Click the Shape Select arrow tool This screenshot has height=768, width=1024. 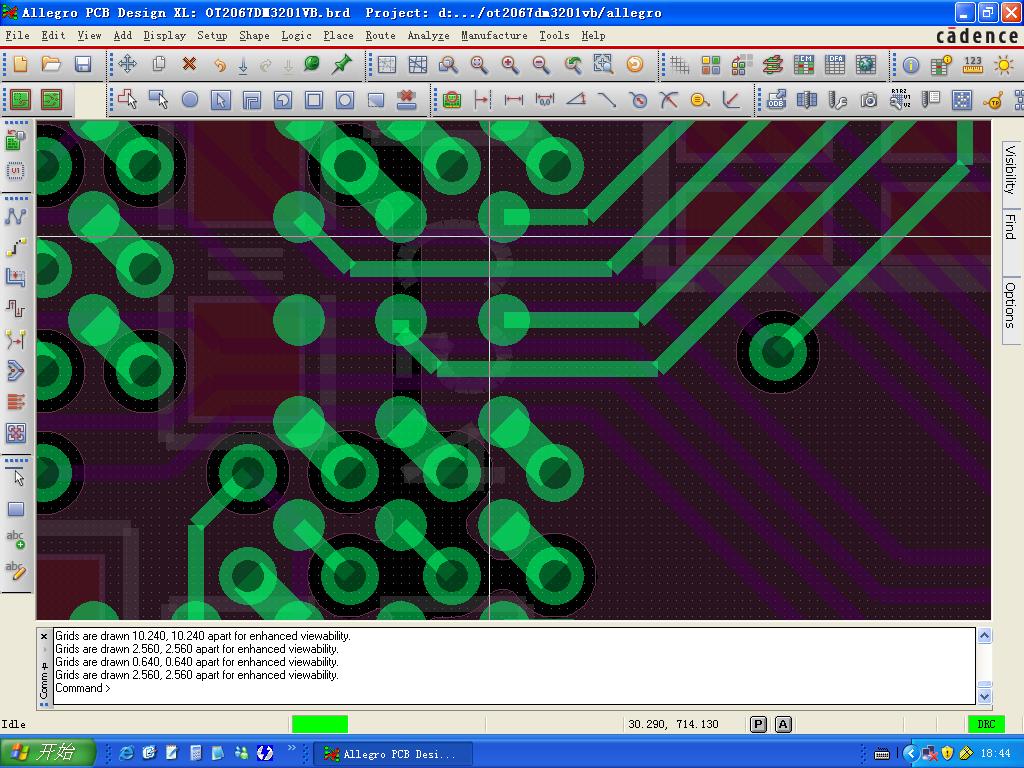[221, 99]
